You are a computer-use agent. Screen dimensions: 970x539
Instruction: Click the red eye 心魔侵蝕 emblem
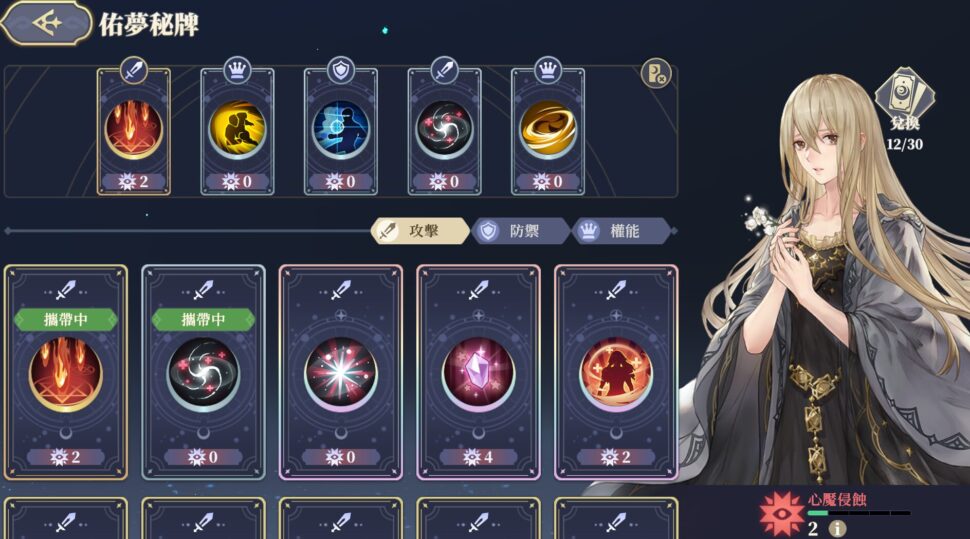point(782,514)
